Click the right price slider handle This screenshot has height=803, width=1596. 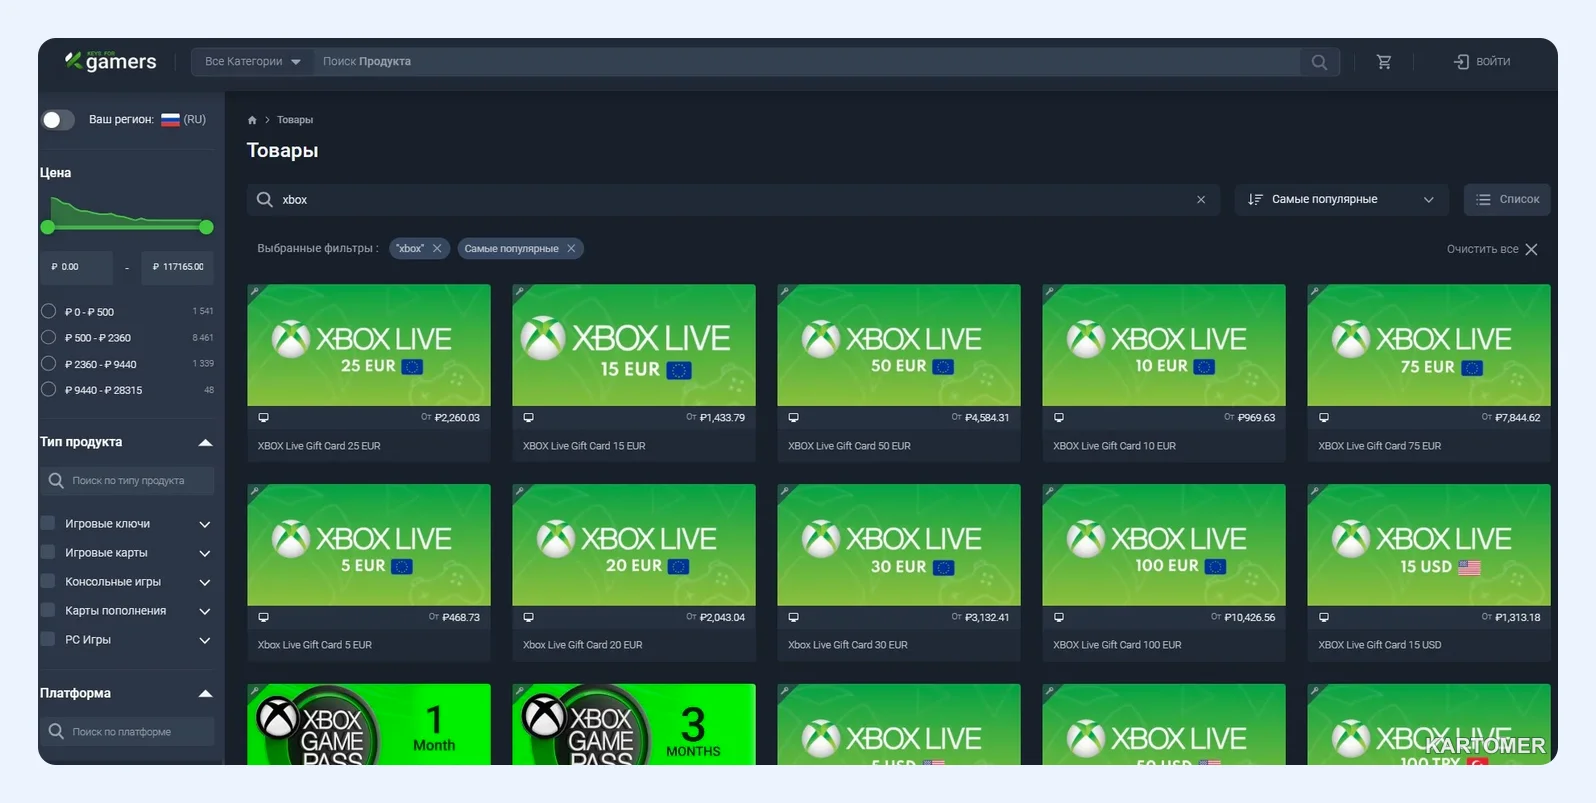(x=206, y=227)
